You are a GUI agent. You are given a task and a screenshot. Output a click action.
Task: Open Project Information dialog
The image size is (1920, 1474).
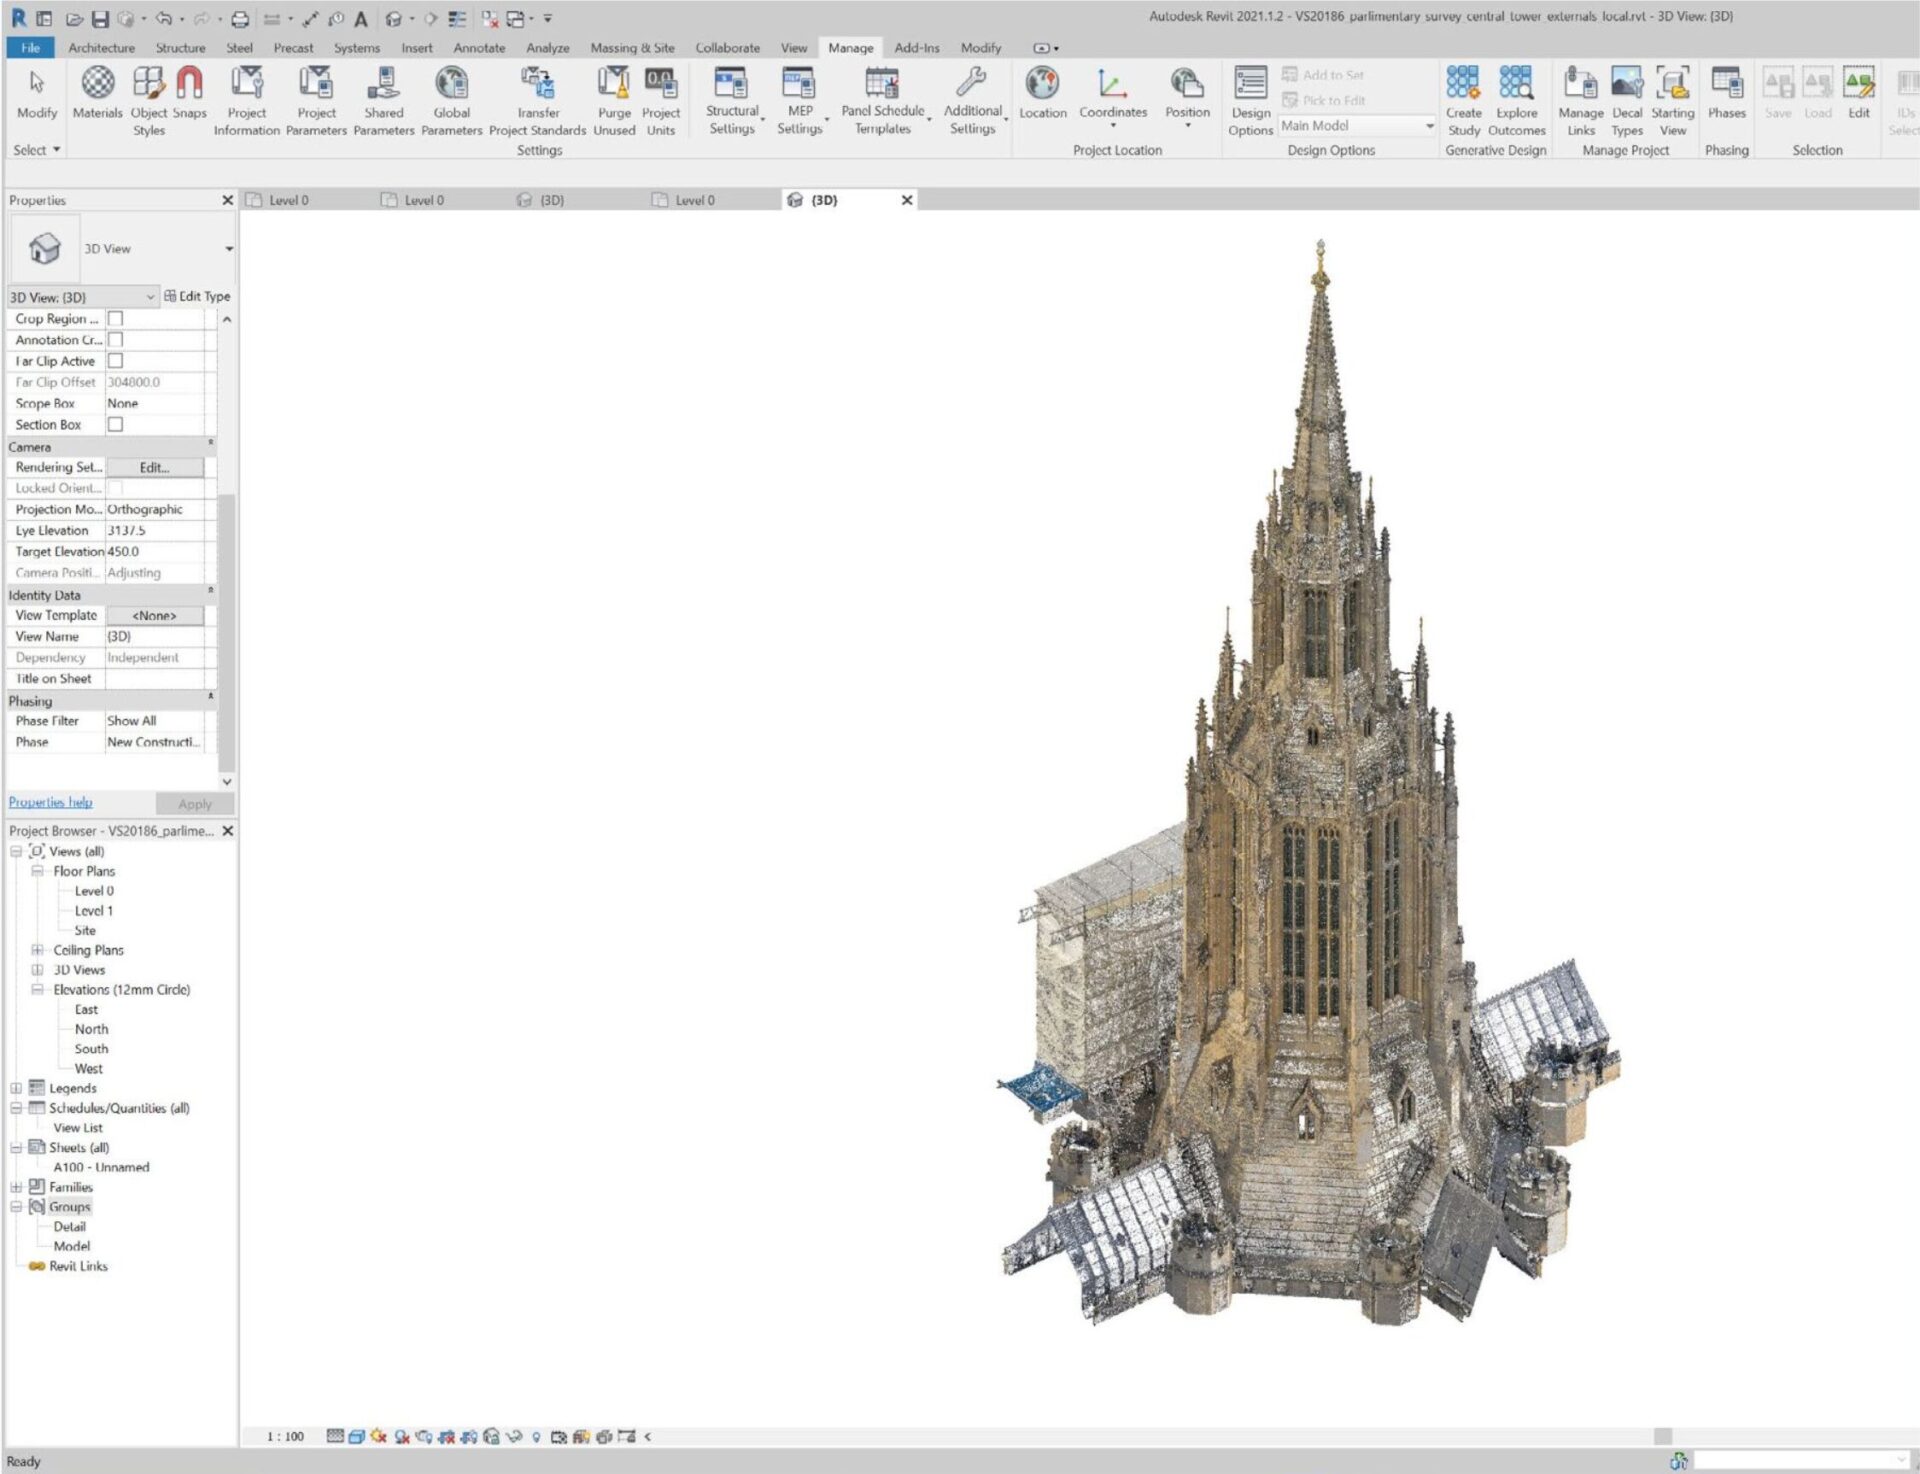(x=247, y=101)
